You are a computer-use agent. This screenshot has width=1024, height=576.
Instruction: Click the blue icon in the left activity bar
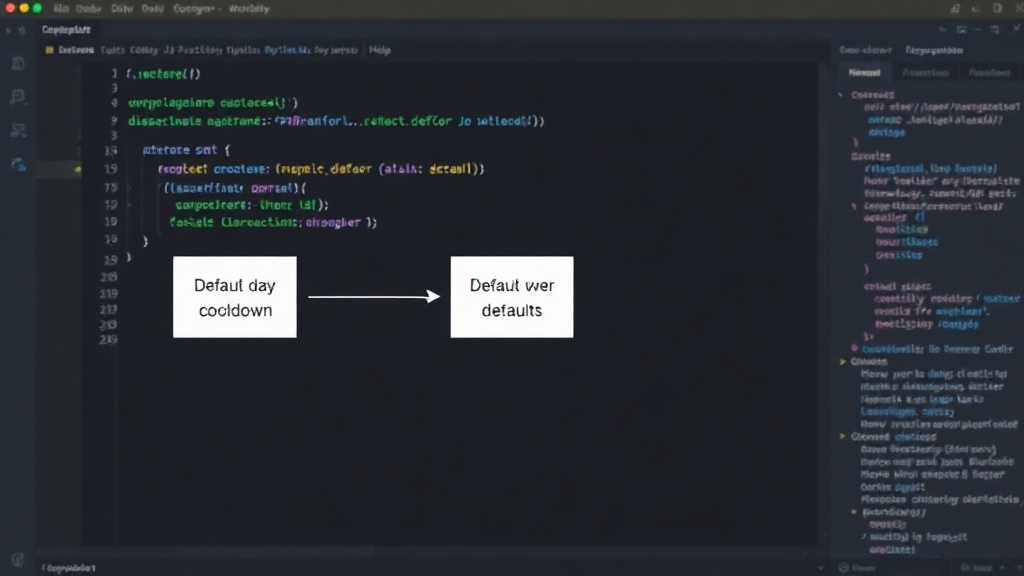click(x=18, y=165)
